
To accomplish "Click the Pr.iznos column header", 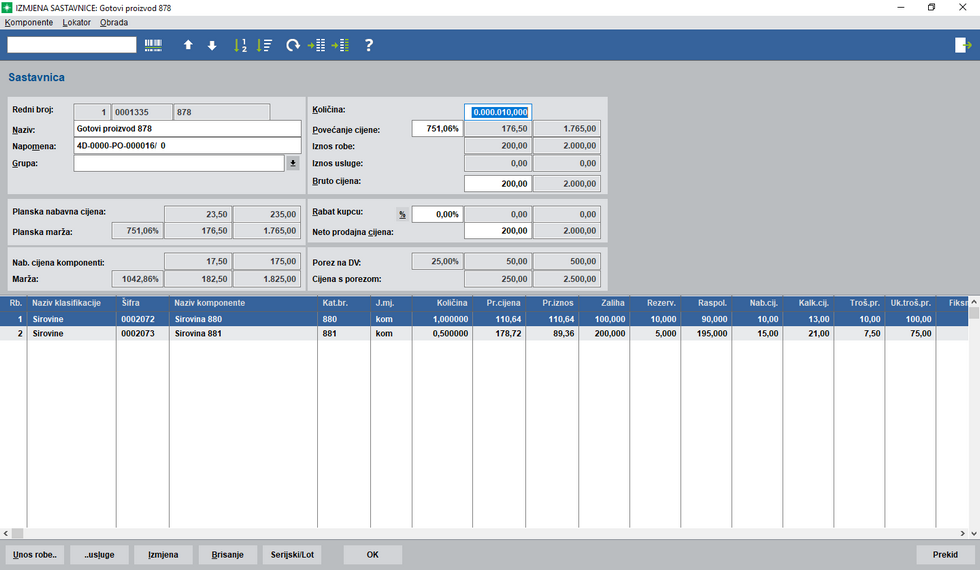I will 552,303.
